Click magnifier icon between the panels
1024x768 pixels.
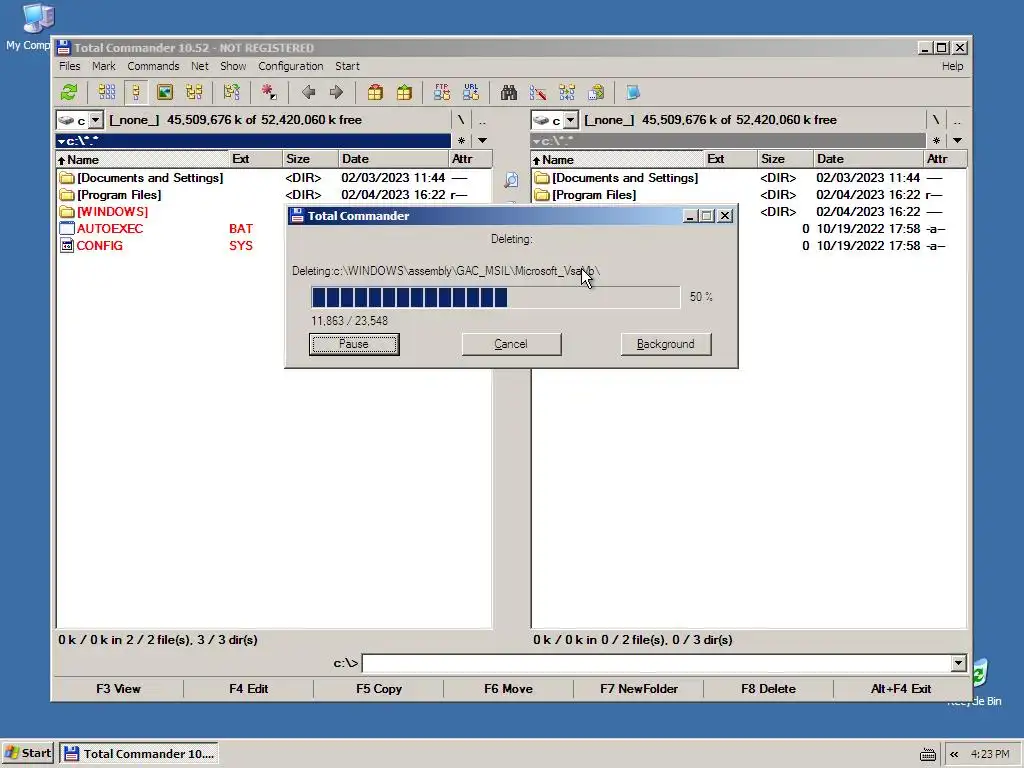511,180
